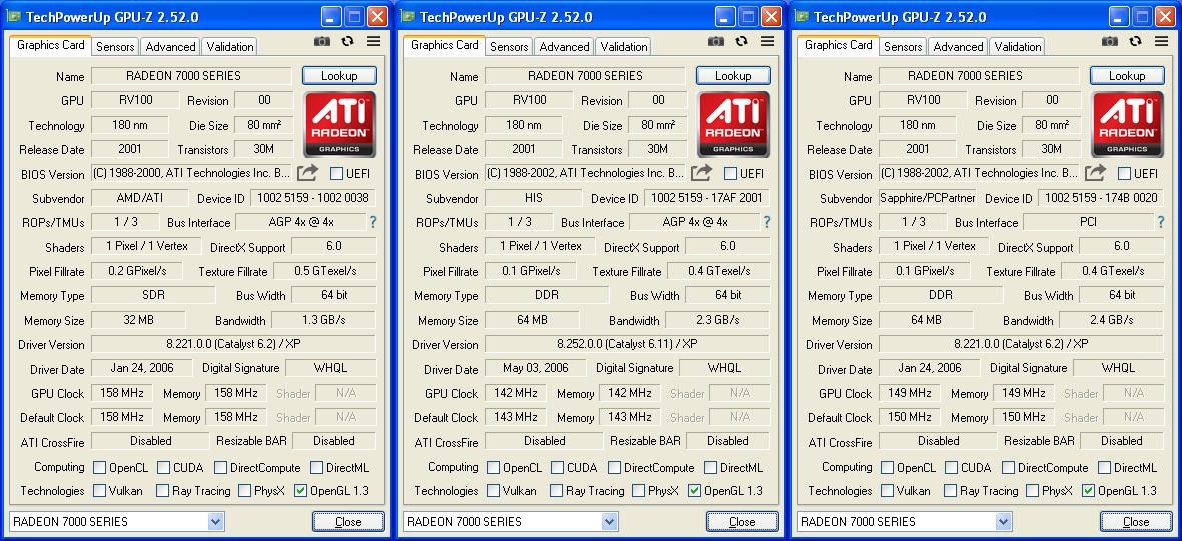Open the hamburger menu in the AMD/ATI subvendor window
The width and height of the screenshot is (1182, 541).
(374, 41)
